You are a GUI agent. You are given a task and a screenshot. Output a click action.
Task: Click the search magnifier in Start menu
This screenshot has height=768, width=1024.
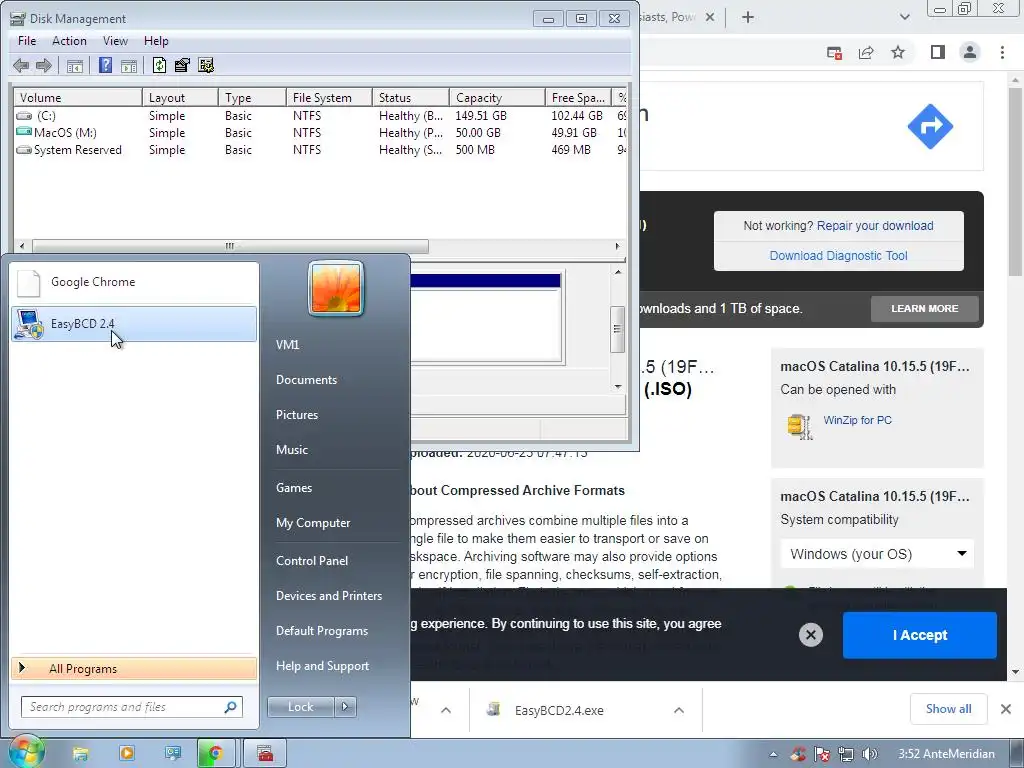point(231,707)
